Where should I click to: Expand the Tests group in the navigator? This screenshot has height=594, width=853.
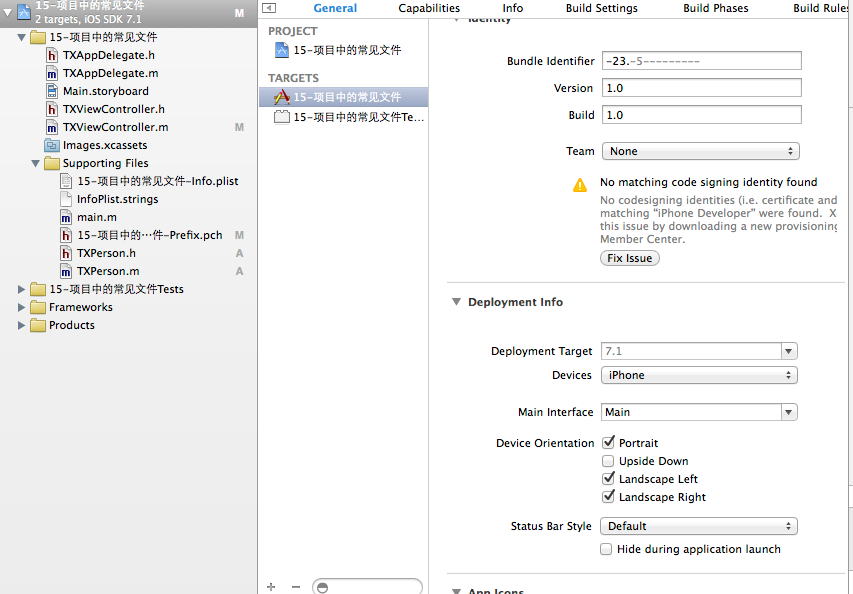point(21,289)
